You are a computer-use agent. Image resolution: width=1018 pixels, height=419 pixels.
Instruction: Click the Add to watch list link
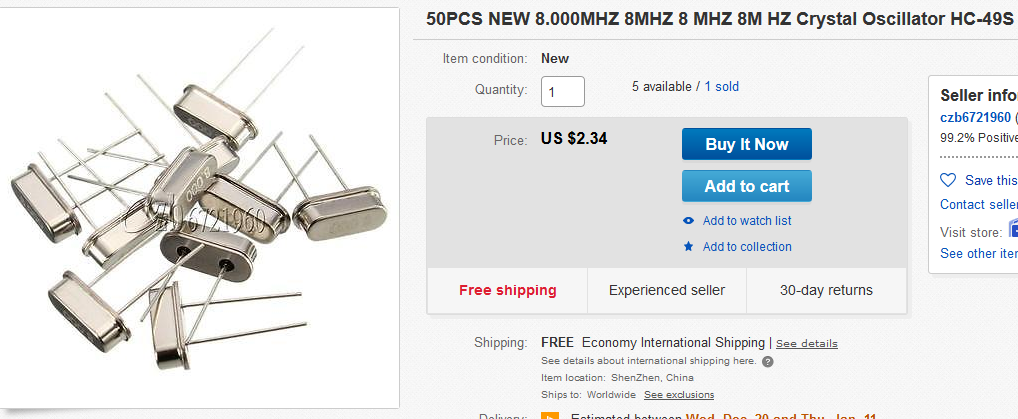pyautogui.click(x=746, y=221)
